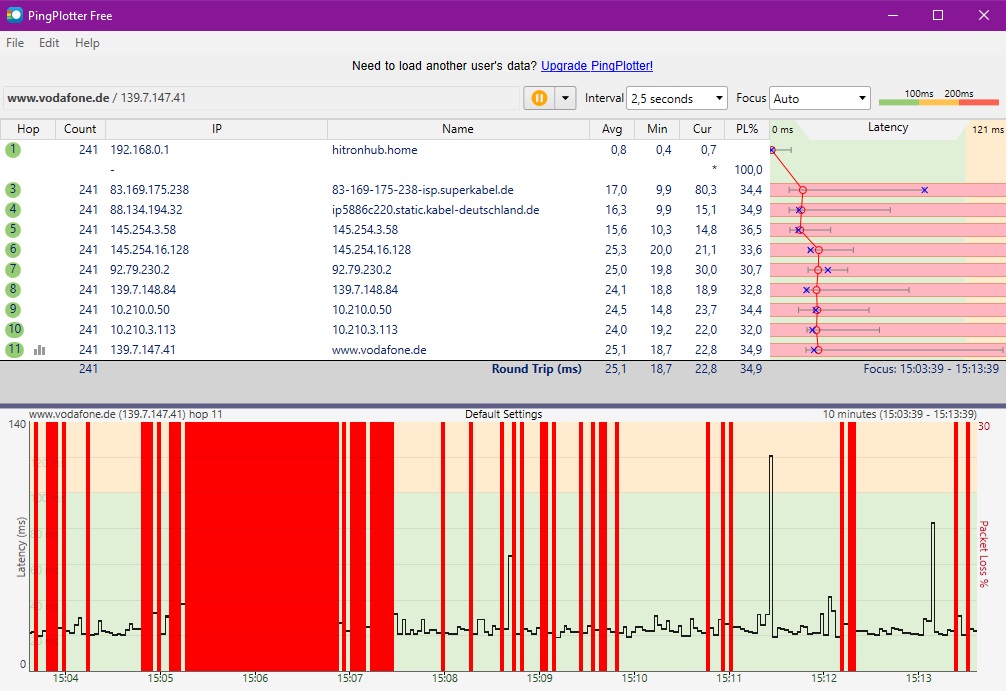Click the hop 7 number icon
The width and height of the screenshot is (1006, 691).
pos(13,270)
